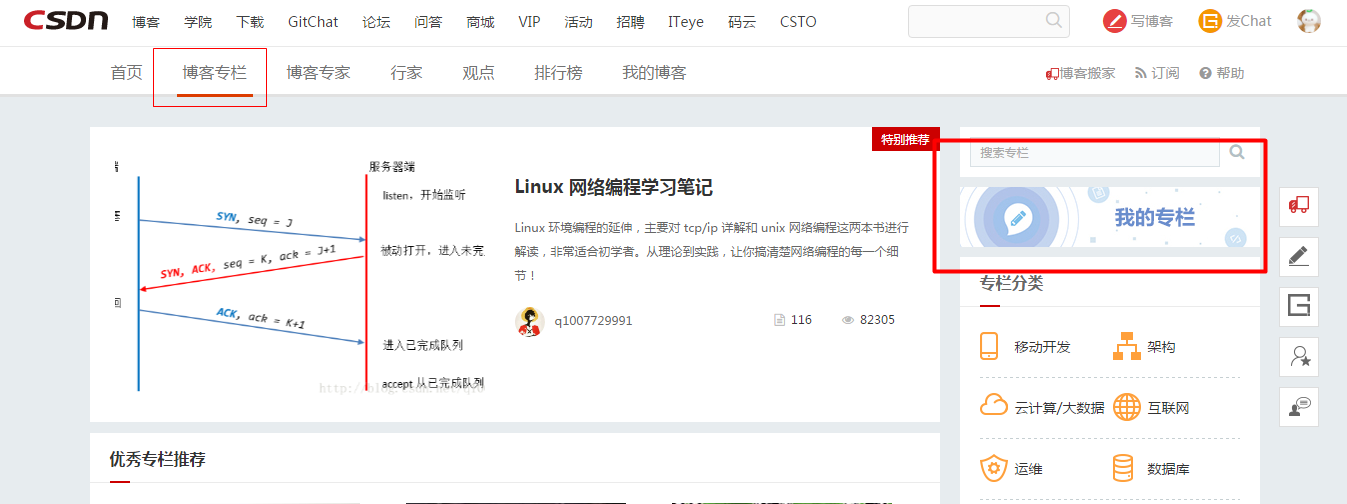Click the red 写博客 pencil icon
1347x504 pixels.
pyautogui.click(x=1115, y=21)
